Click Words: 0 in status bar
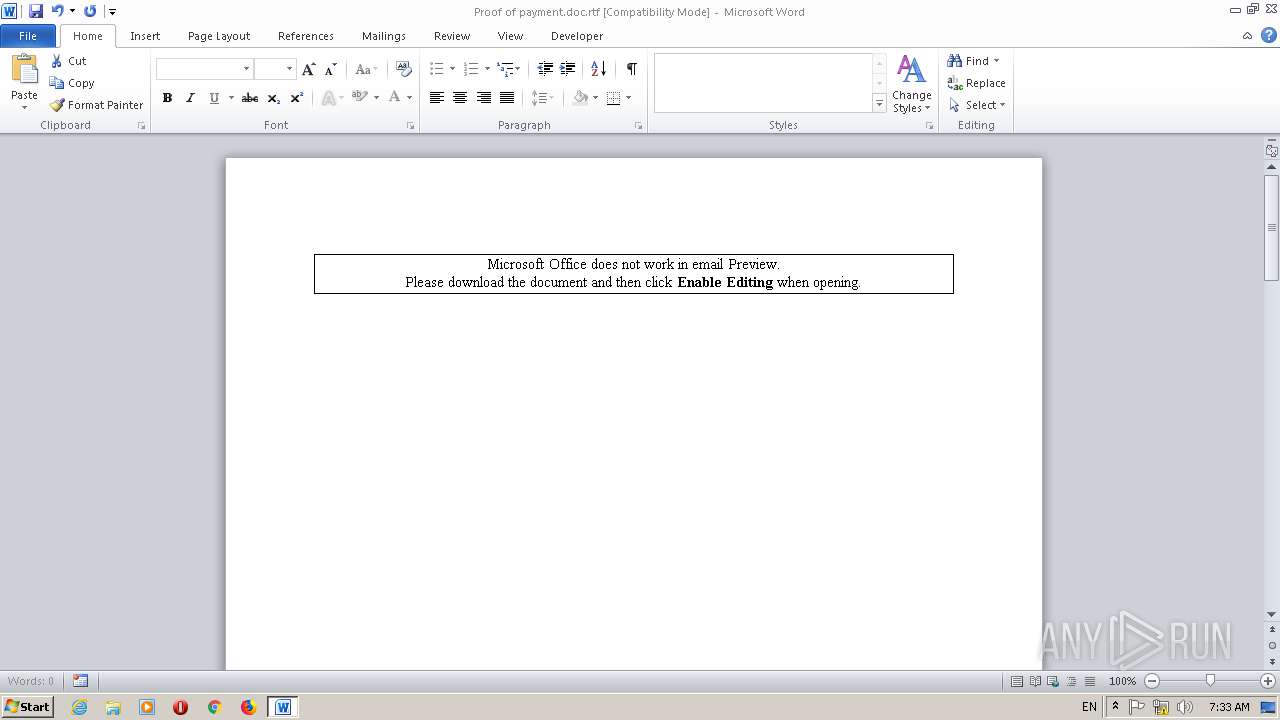 pyautogui.click(x=31, y=681)
